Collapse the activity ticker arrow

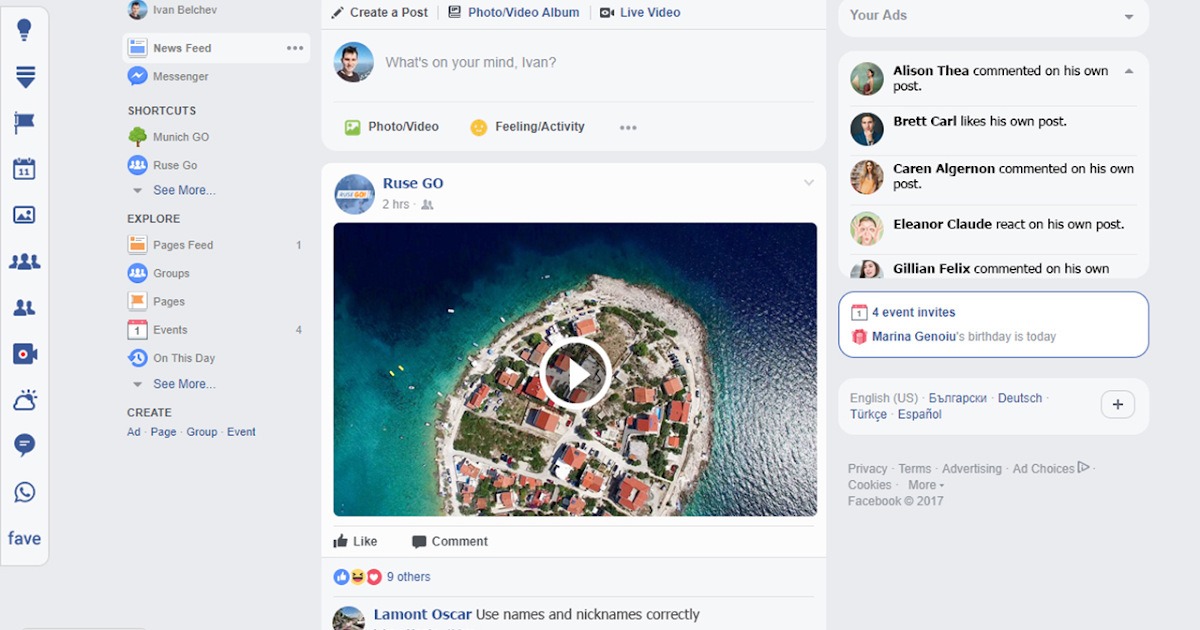[x=1129, y=71]
